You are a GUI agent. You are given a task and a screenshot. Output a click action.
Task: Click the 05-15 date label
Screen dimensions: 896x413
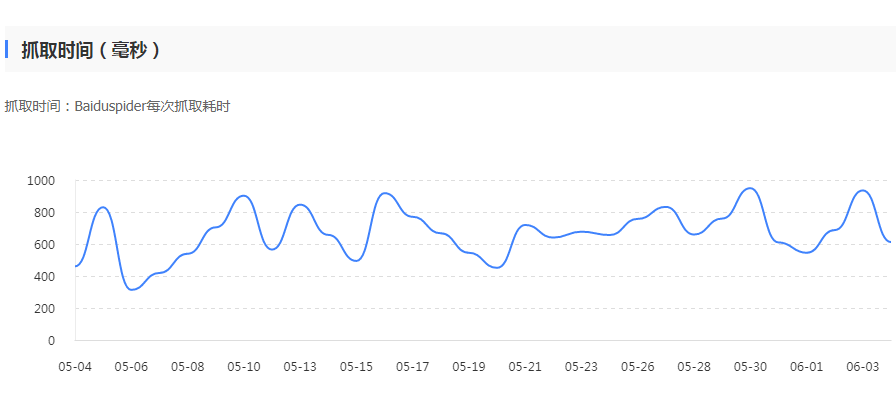coord(356,367)
